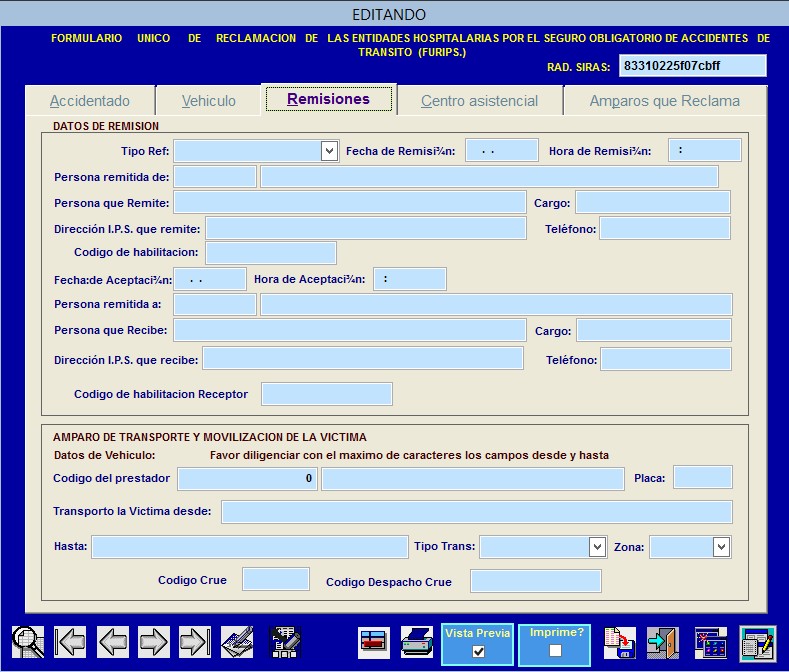
Task: Click the Codigo de habilitacion field
Action: point(271,253)
